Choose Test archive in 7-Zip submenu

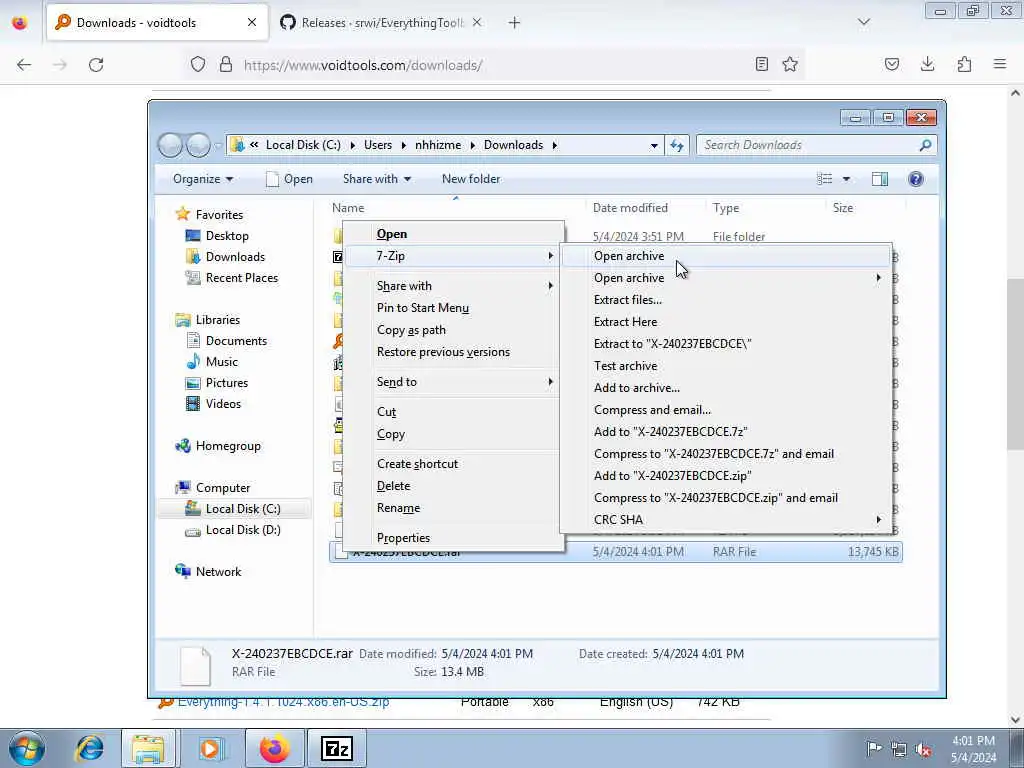pos(726,366)
